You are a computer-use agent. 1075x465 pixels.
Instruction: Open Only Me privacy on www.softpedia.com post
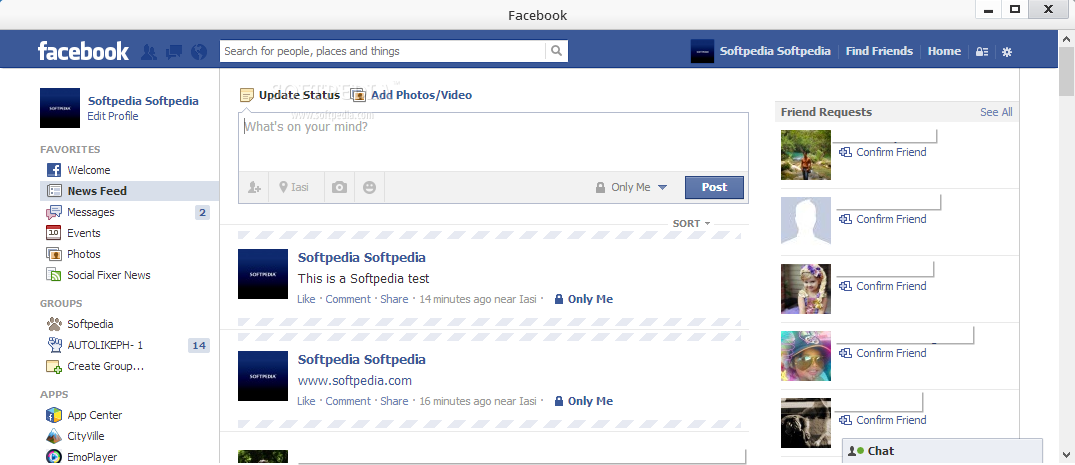pos(583,401)
